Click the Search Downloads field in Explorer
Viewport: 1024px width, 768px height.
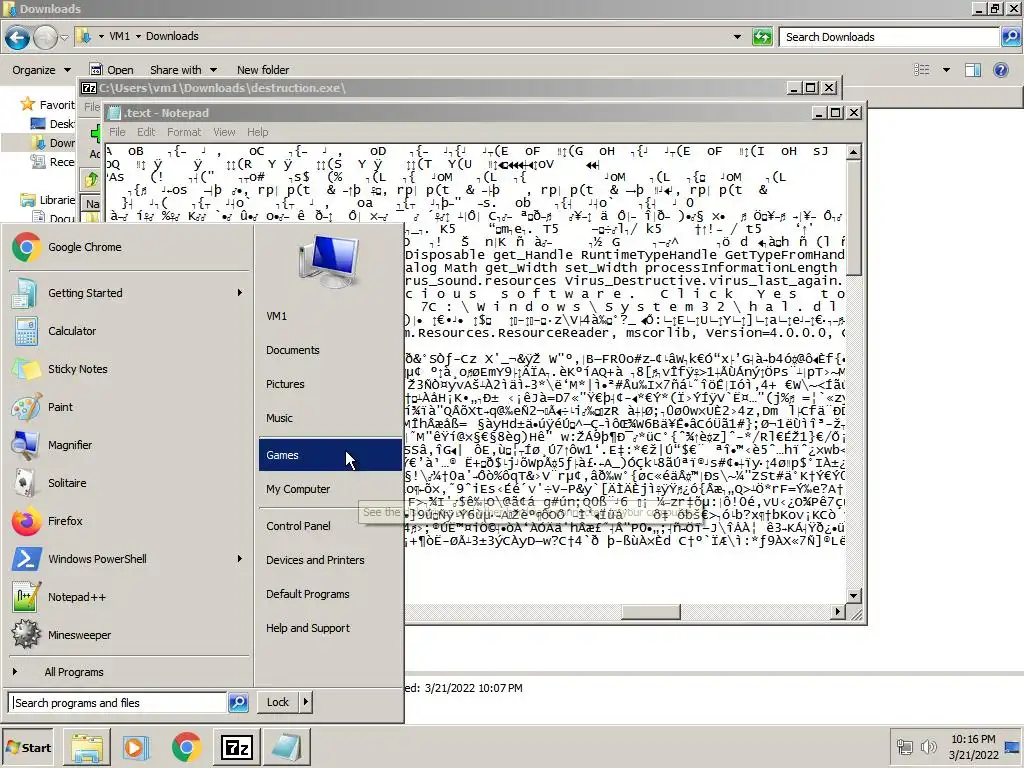coord(889,37)
